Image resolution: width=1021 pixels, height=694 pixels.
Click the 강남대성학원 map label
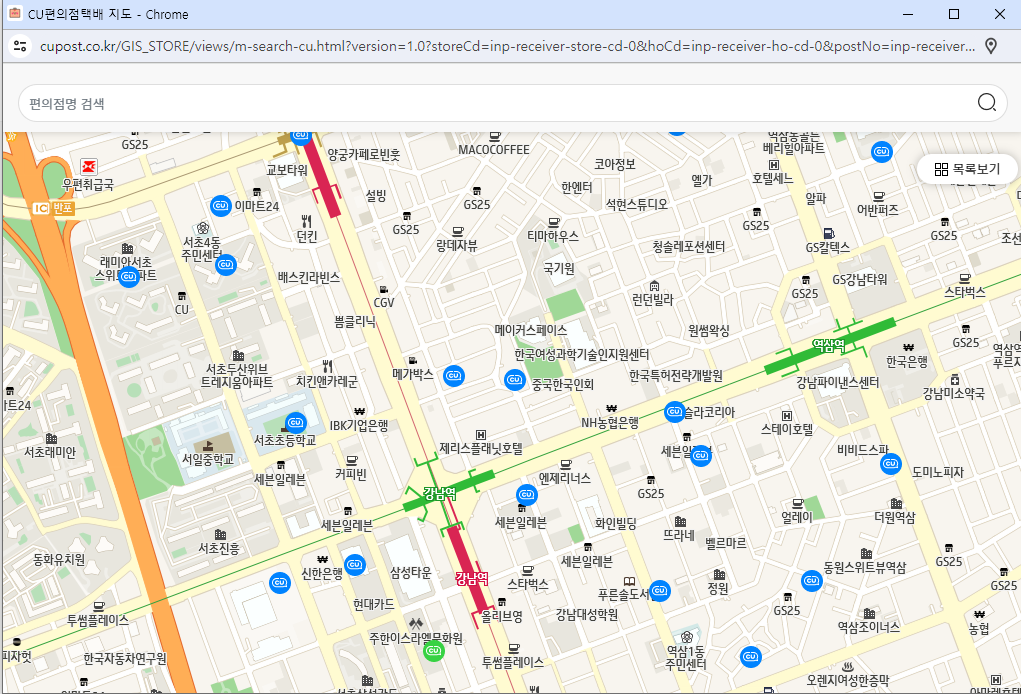(587, 615)
